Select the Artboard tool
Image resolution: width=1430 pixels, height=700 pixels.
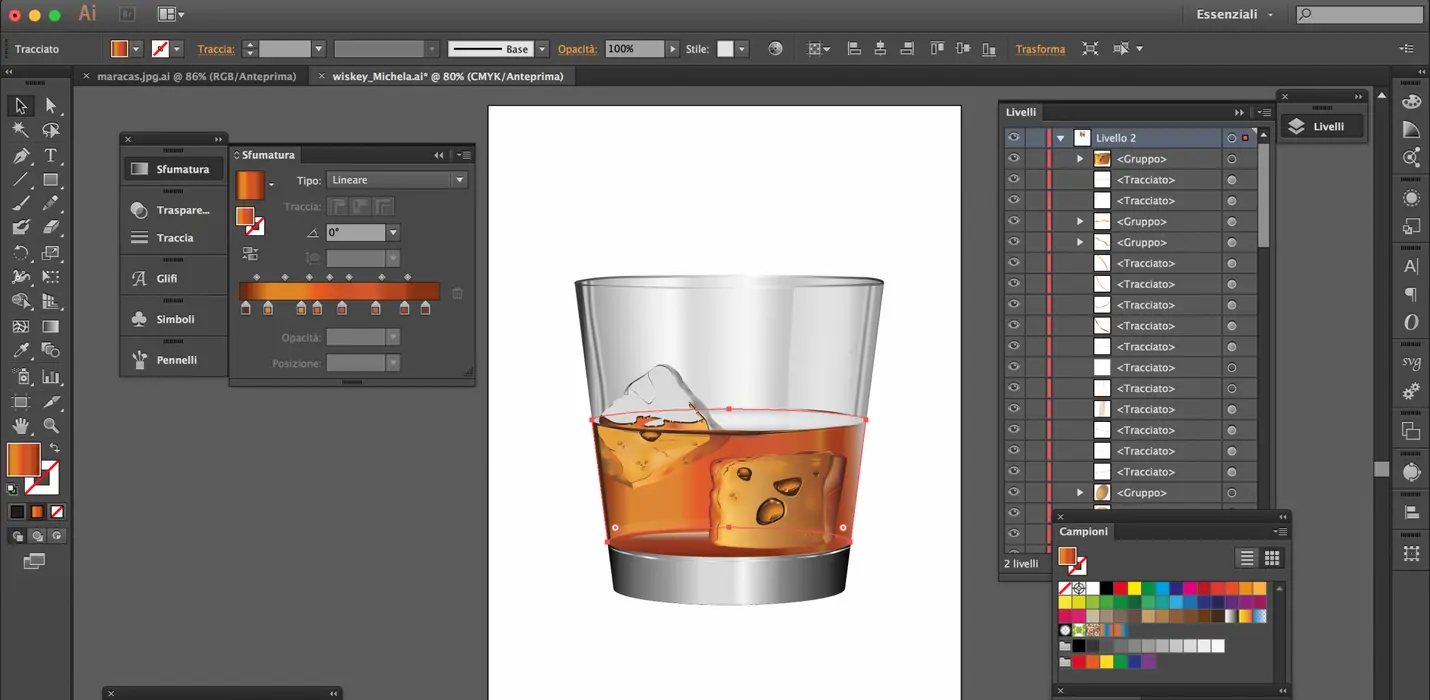click(20, 402)
